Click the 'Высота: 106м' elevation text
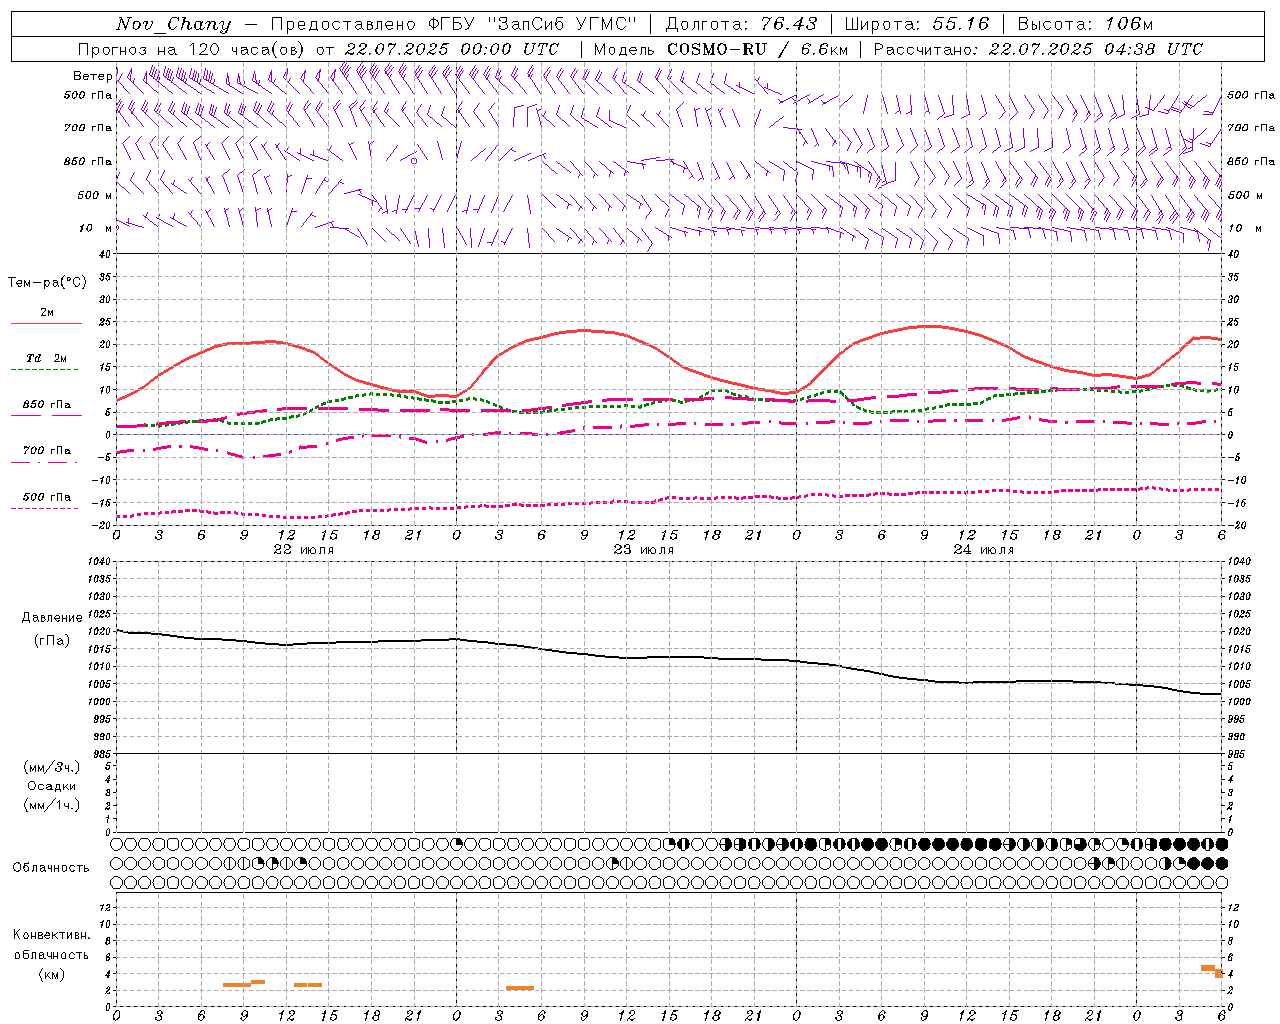Screen dimensions: 1280x1024 1085,24
